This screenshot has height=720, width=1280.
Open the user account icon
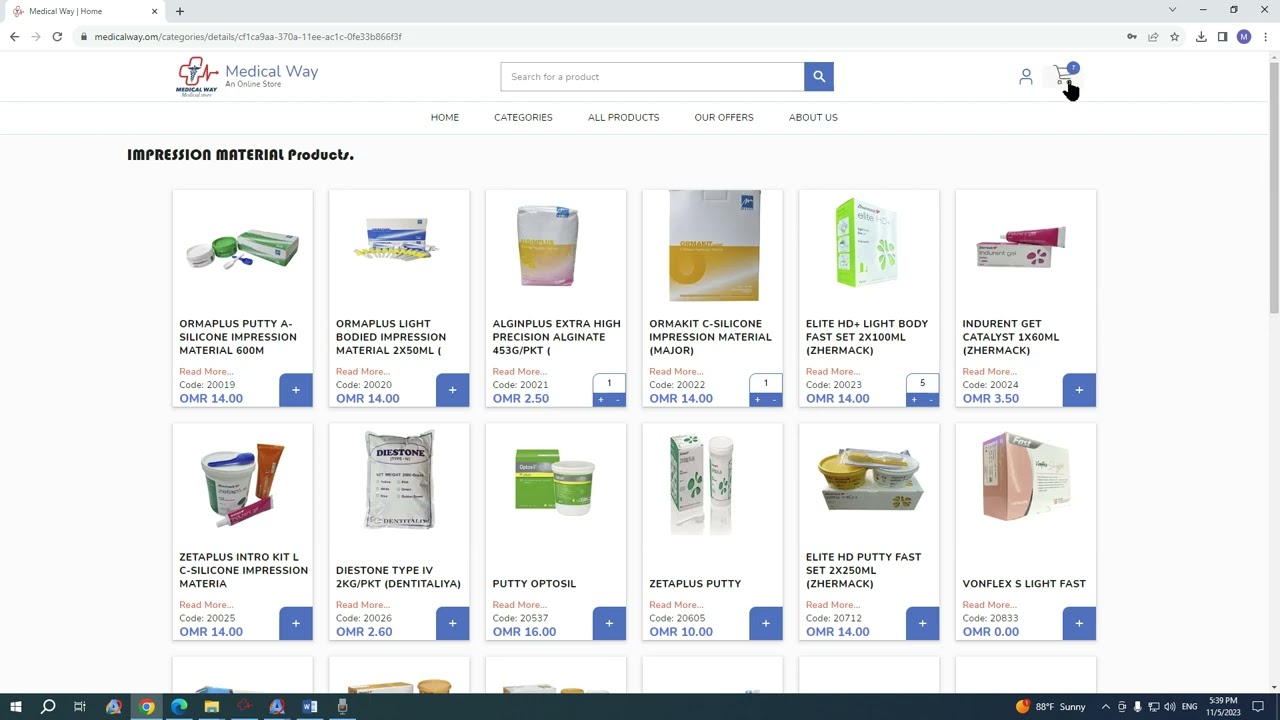point(1026,76)
